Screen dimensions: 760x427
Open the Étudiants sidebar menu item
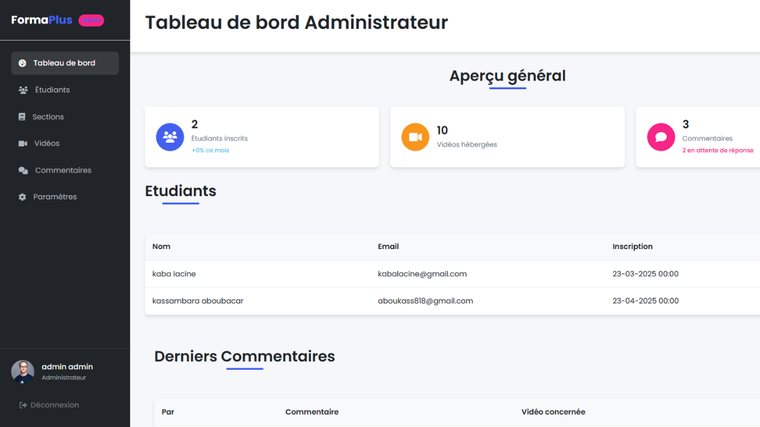(x=51, y=90)
